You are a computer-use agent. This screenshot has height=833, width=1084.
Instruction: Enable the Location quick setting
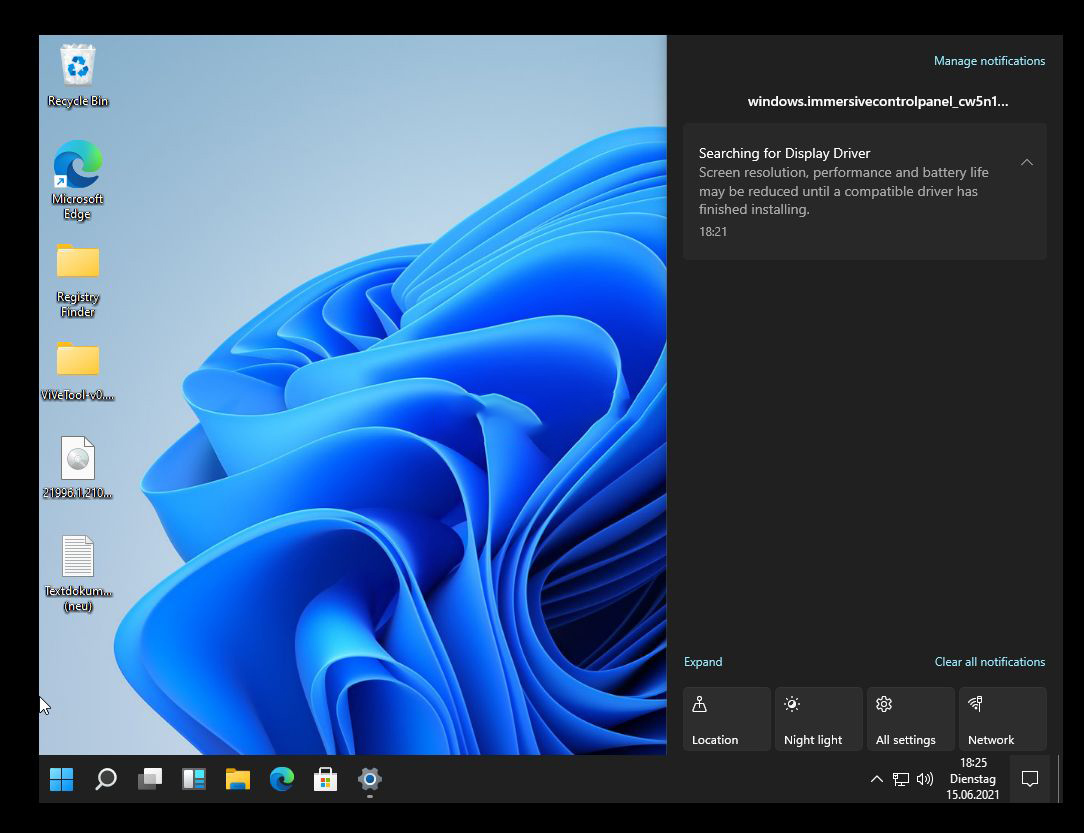726,718
